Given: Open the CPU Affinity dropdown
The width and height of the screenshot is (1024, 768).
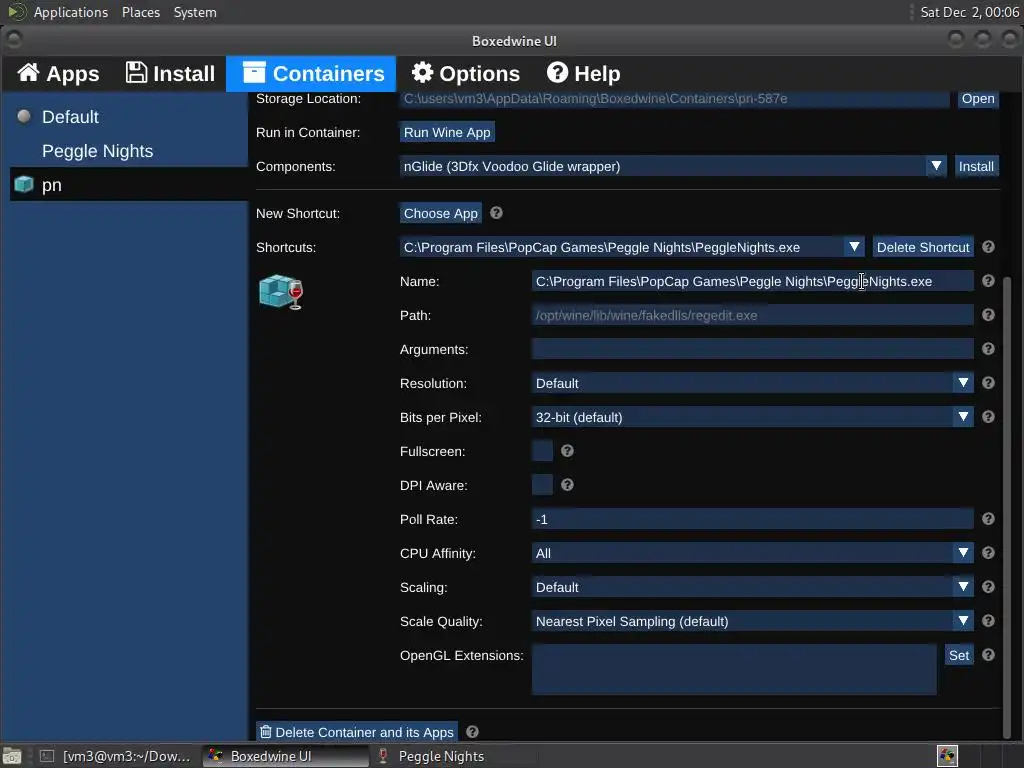Looking at the screenshot, I should (752, 553).
